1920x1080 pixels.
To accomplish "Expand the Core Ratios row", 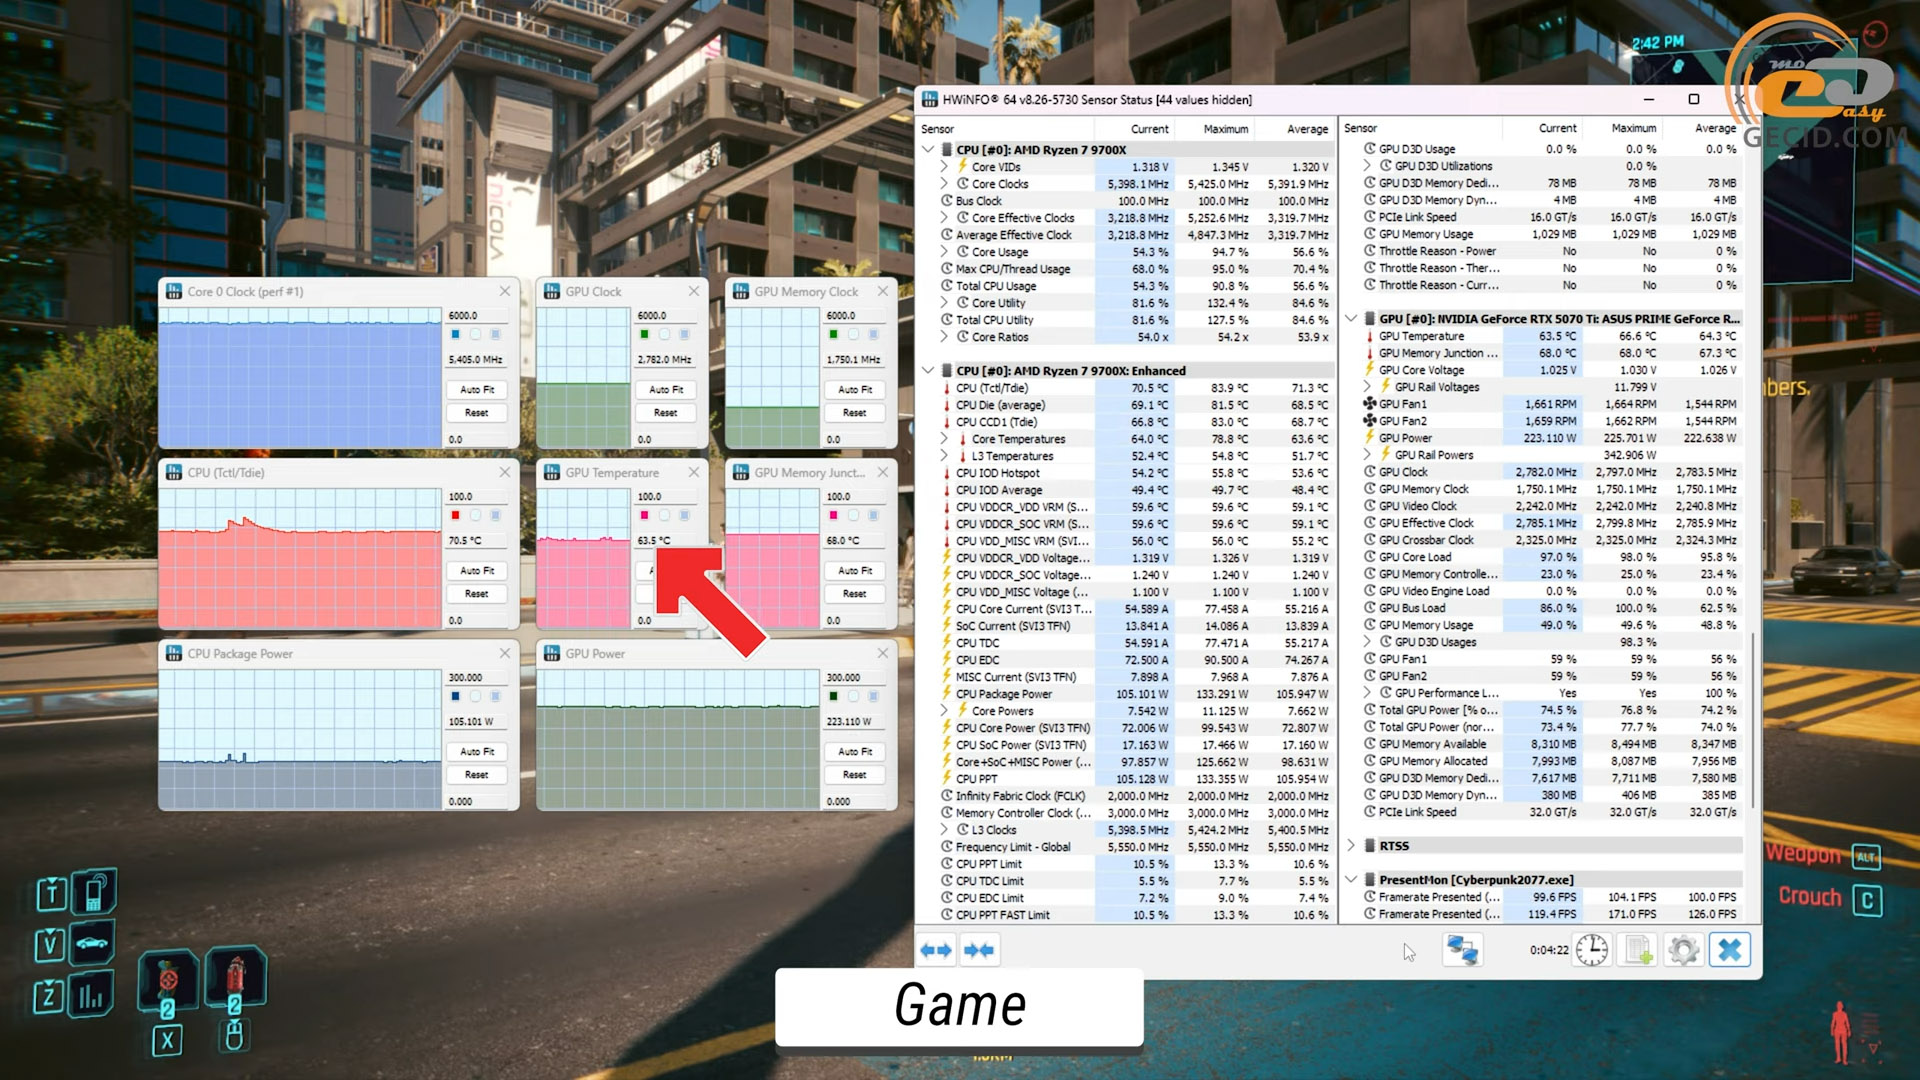I will pyautogui.click(x=944, y=336).
